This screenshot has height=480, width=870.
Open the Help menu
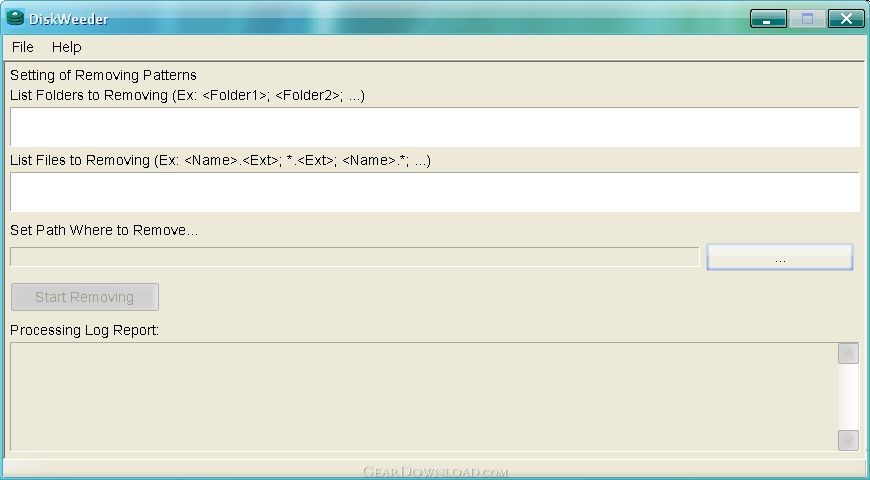point(67,47)
